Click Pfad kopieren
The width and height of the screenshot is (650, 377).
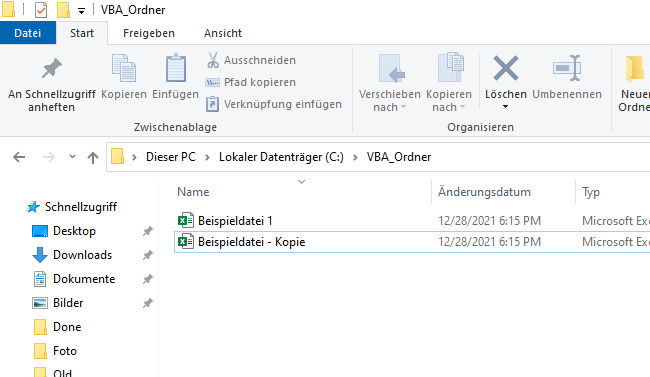(251, 82)
